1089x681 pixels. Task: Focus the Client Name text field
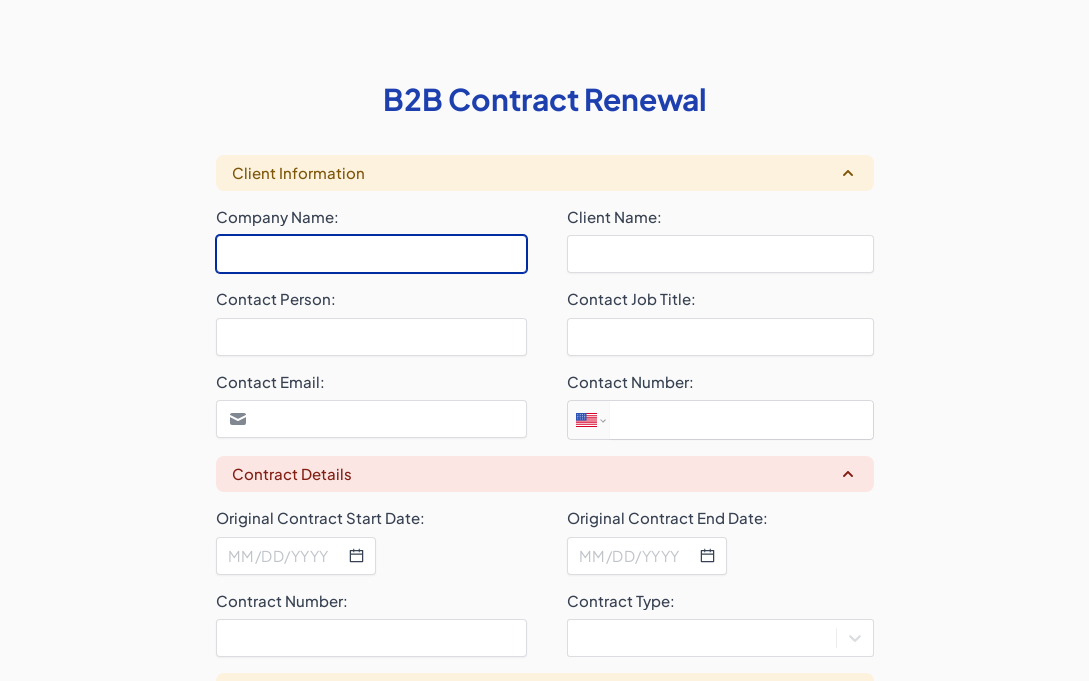[x=720, y=254]
